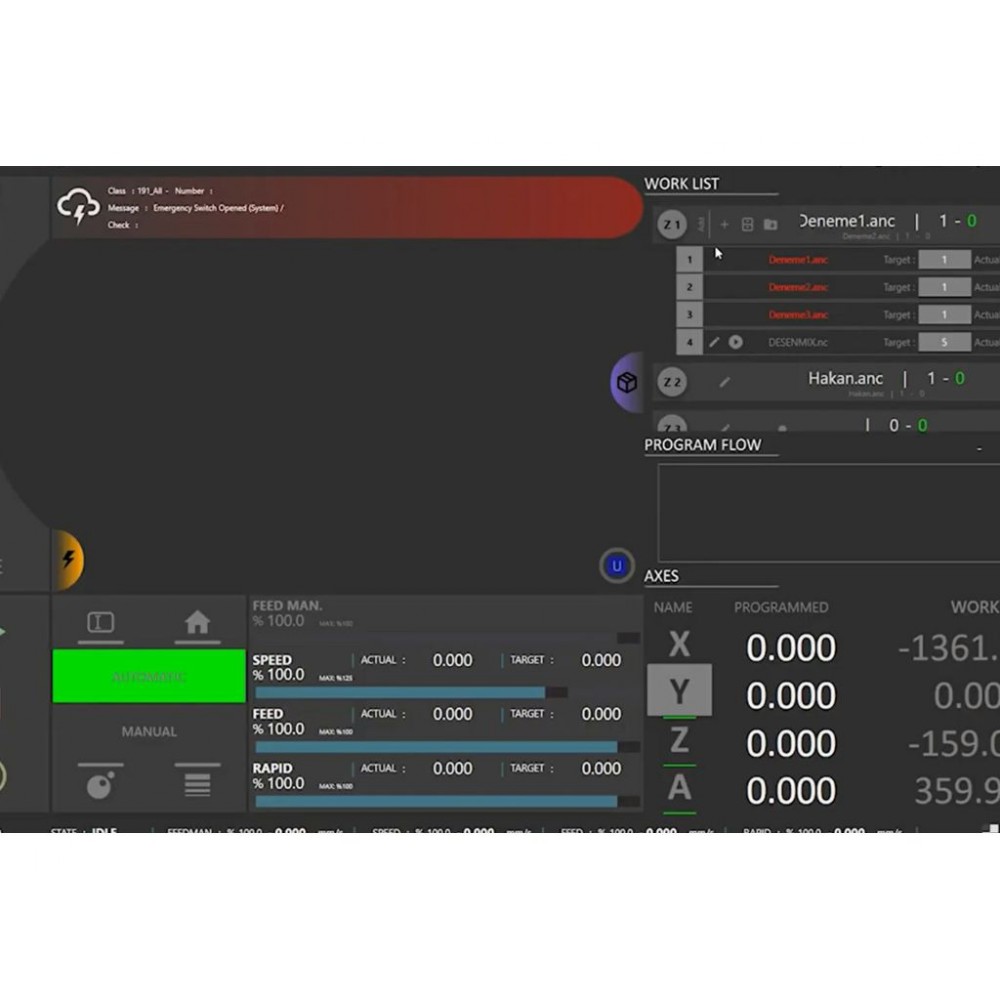The height and width of the screenshot is (1000, 1000).
Task: Select Deneme2.anc in the work list
Action: (798, 288)
